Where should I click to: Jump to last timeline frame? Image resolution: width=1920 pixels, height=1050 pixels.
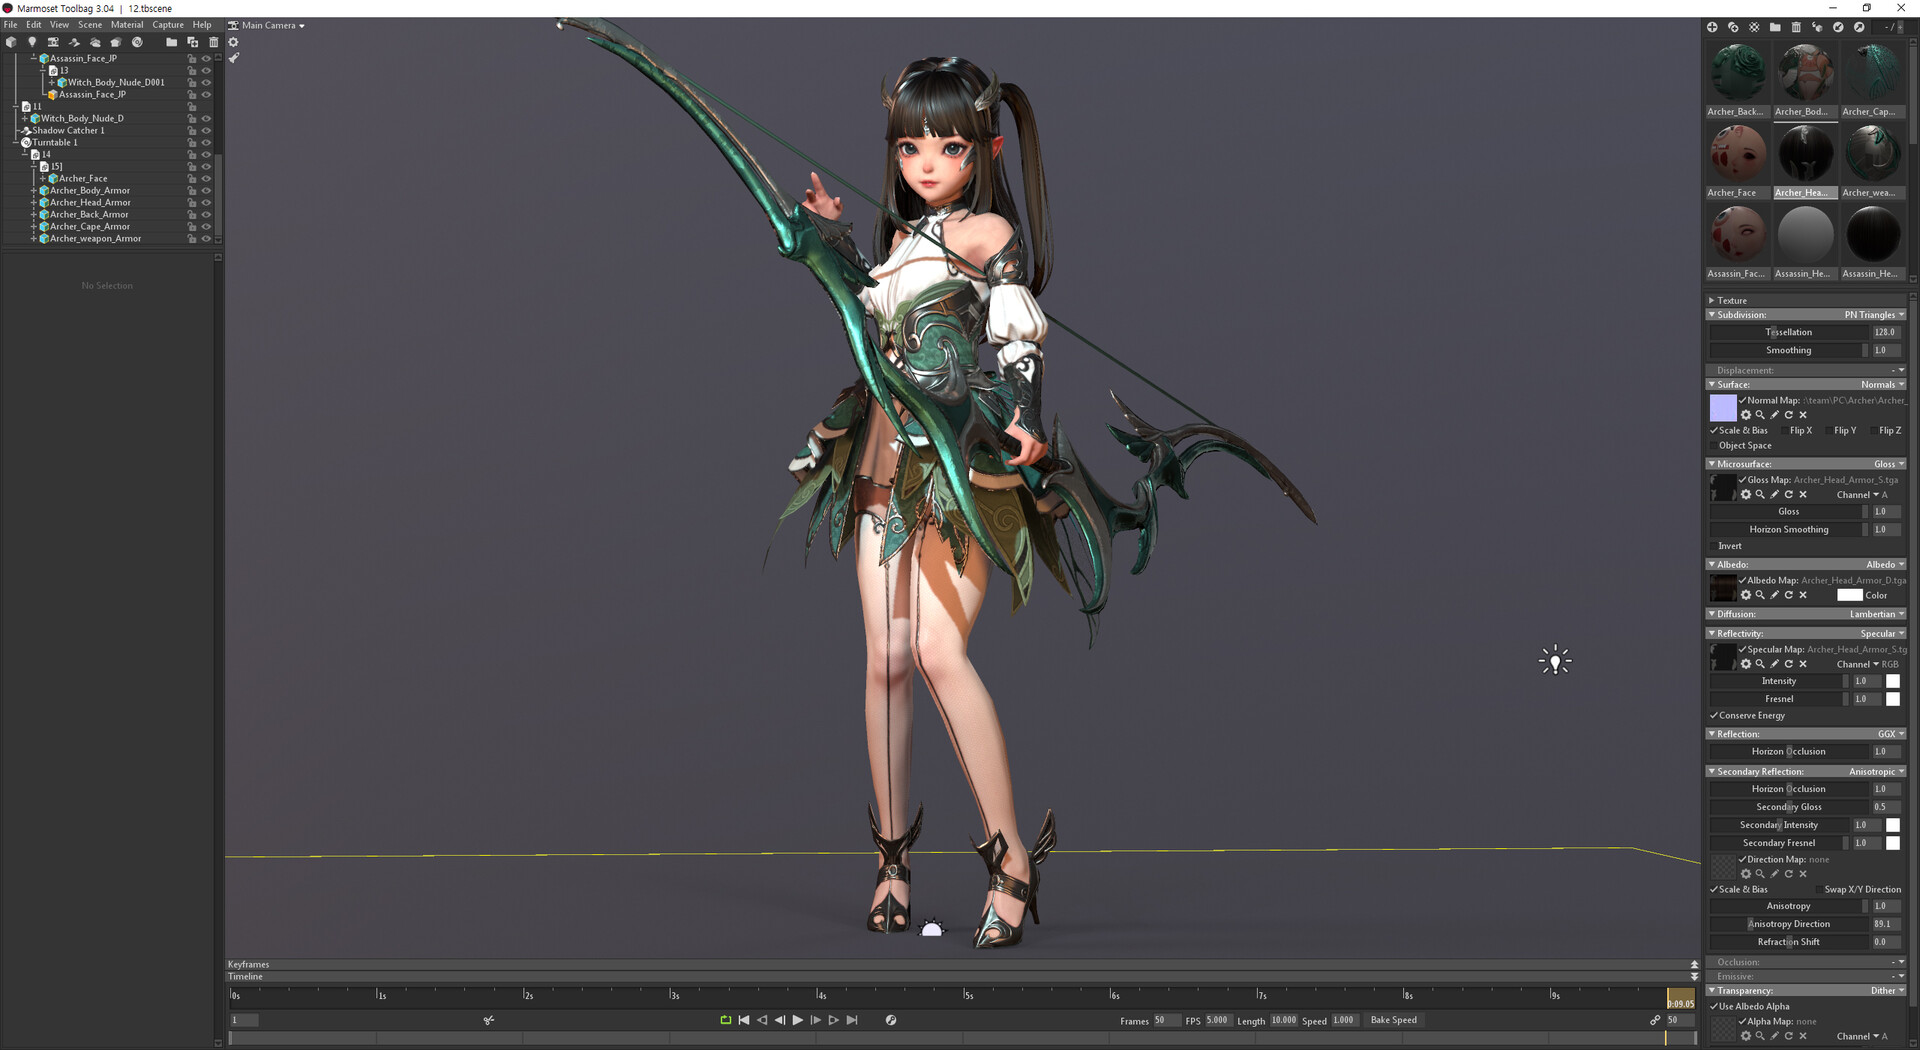pyautogui.click(x=852, y=1020)
